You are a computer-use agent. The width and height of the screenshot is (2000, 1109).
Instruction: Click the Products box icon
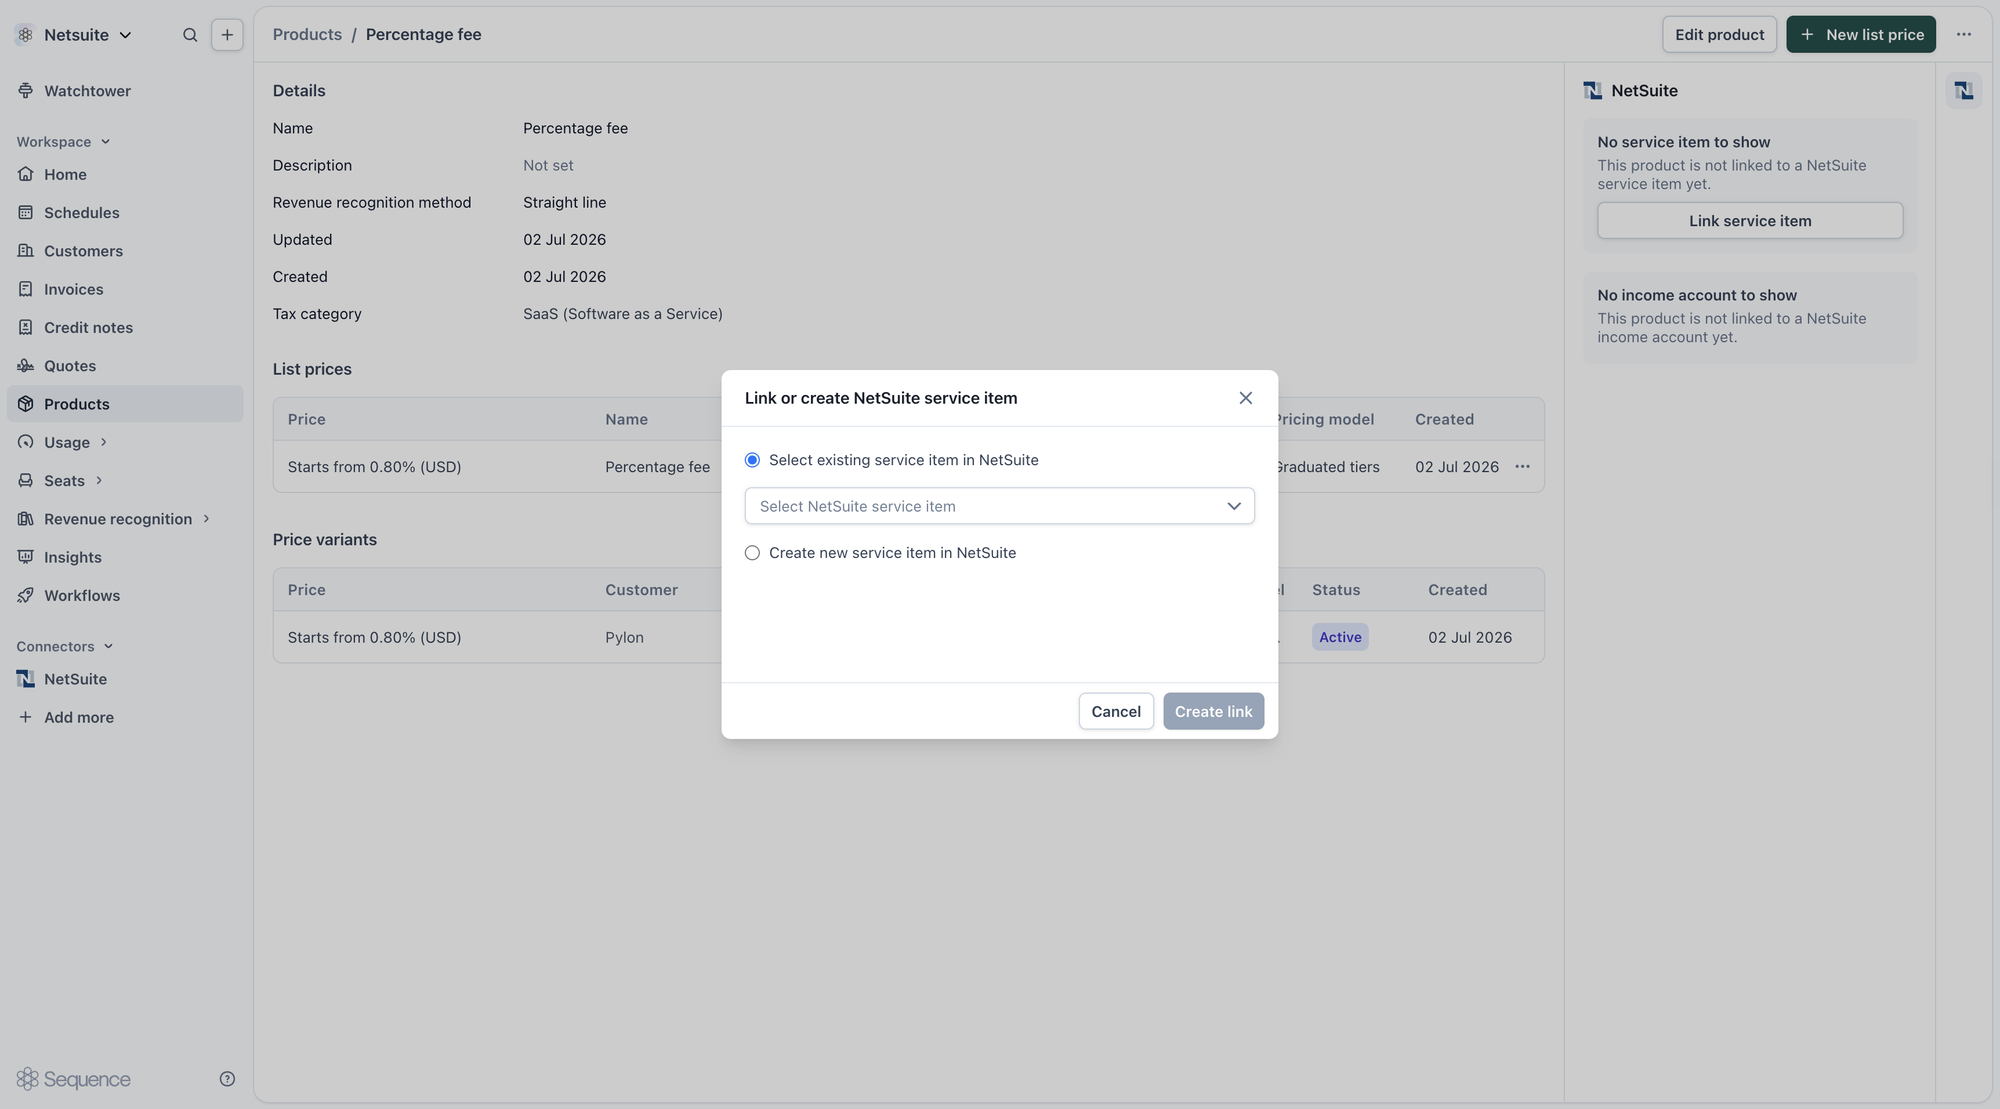(x=26, y=404)
